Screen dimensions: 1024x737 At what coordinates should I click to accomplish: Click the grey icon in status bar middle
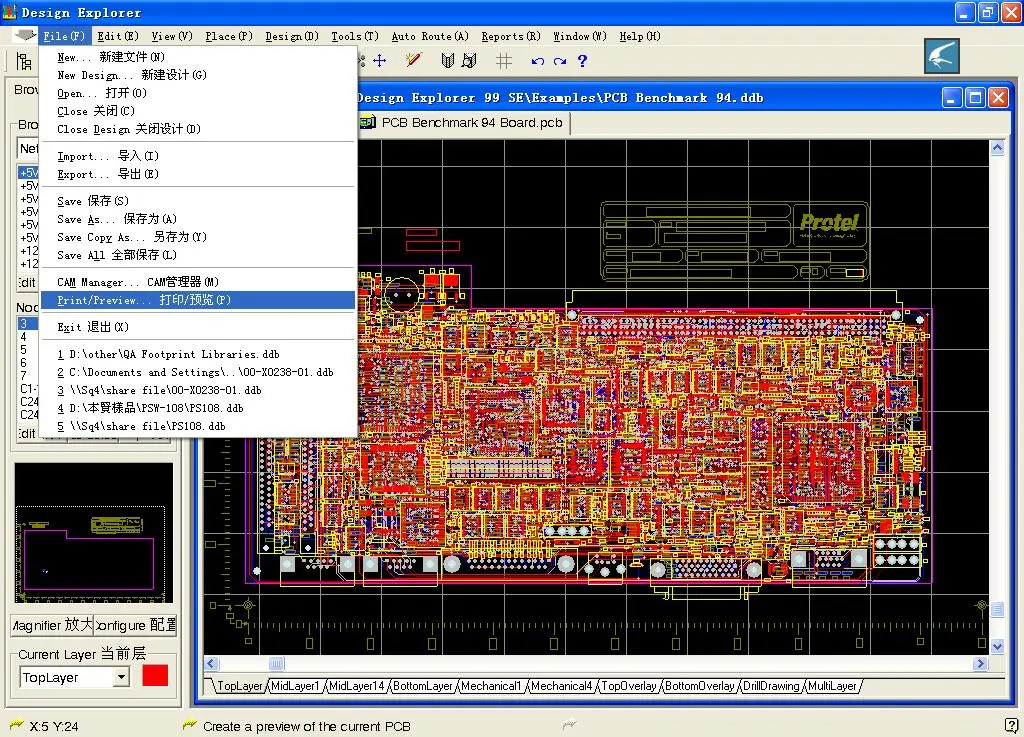point(569,724)
